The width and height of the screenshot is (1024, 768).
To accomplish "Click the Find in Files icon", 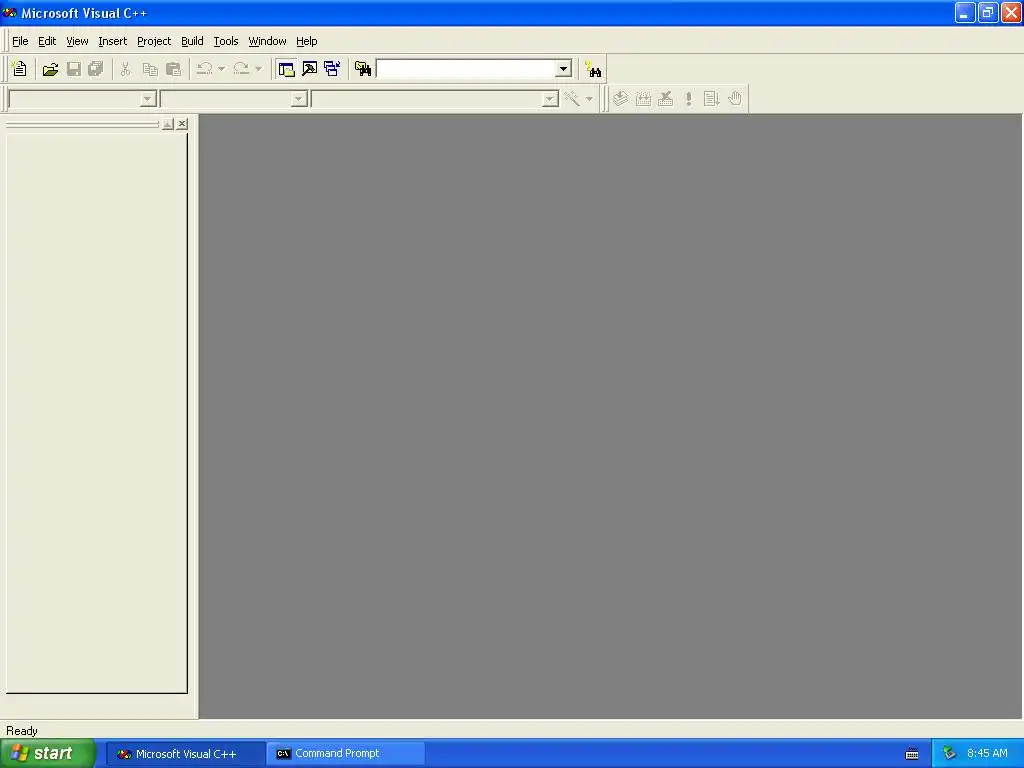I will tap(363, 69).
